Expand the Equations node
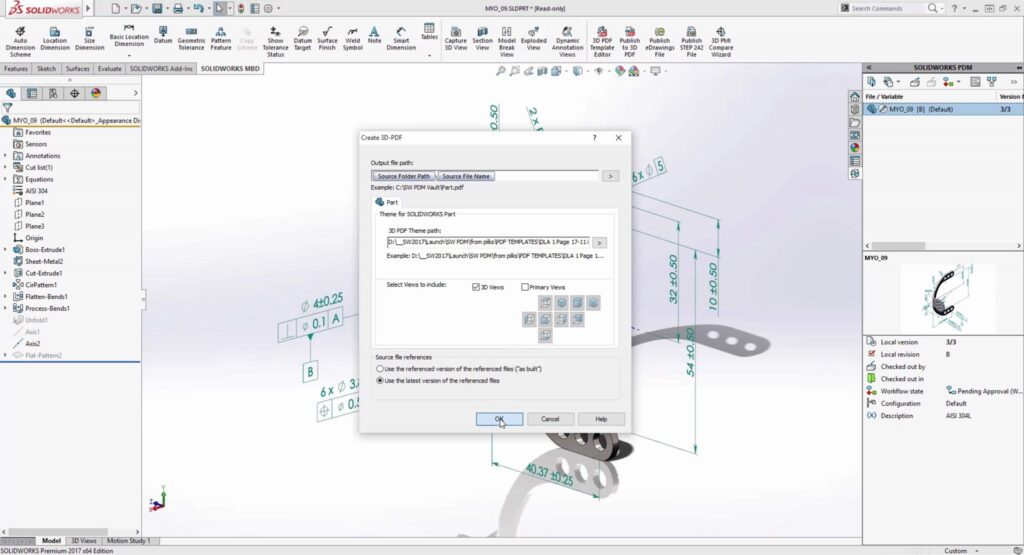 click(5, 180)
